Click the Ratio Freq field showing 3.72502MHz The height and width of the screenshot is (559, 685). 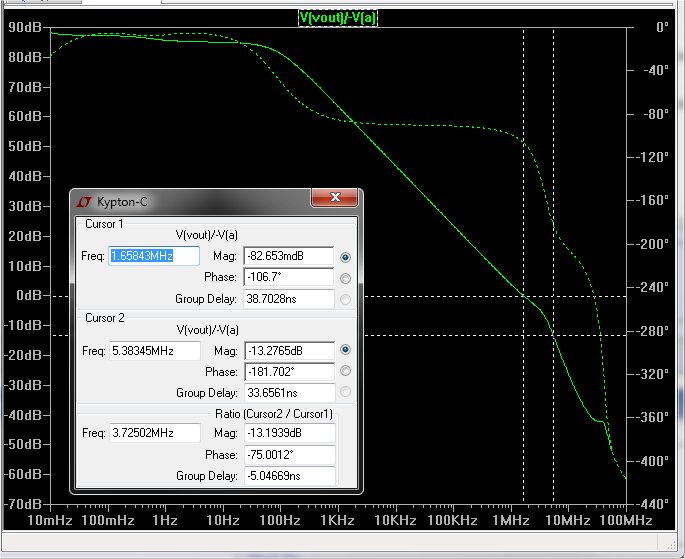(155, 433)
